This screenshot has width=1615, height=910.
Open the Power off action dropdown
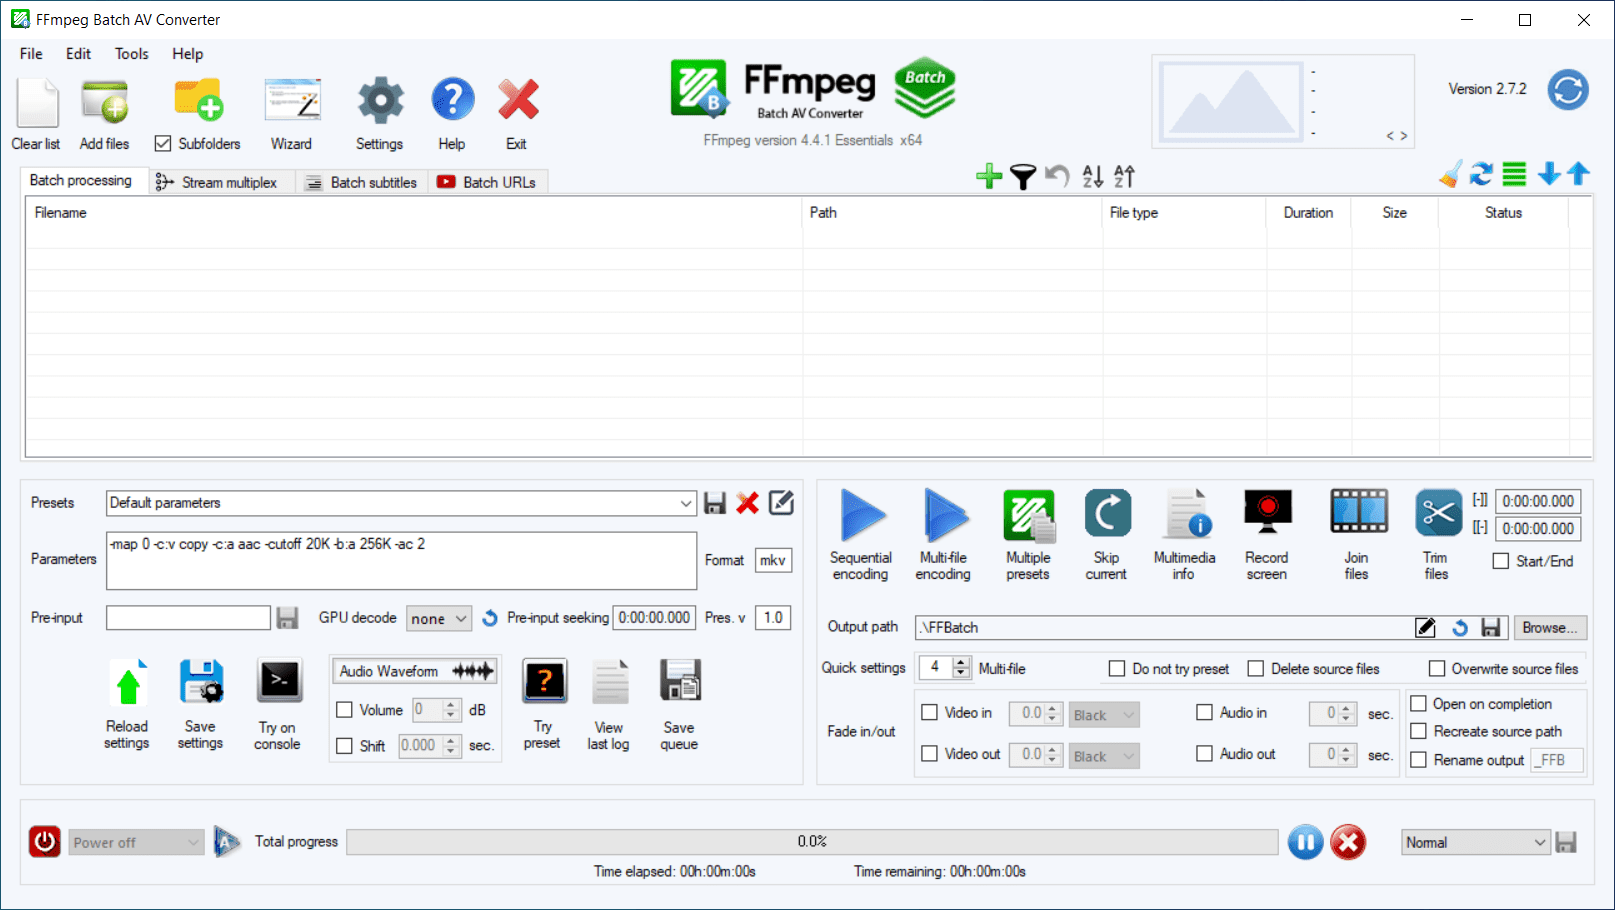[x=136, y=843]
